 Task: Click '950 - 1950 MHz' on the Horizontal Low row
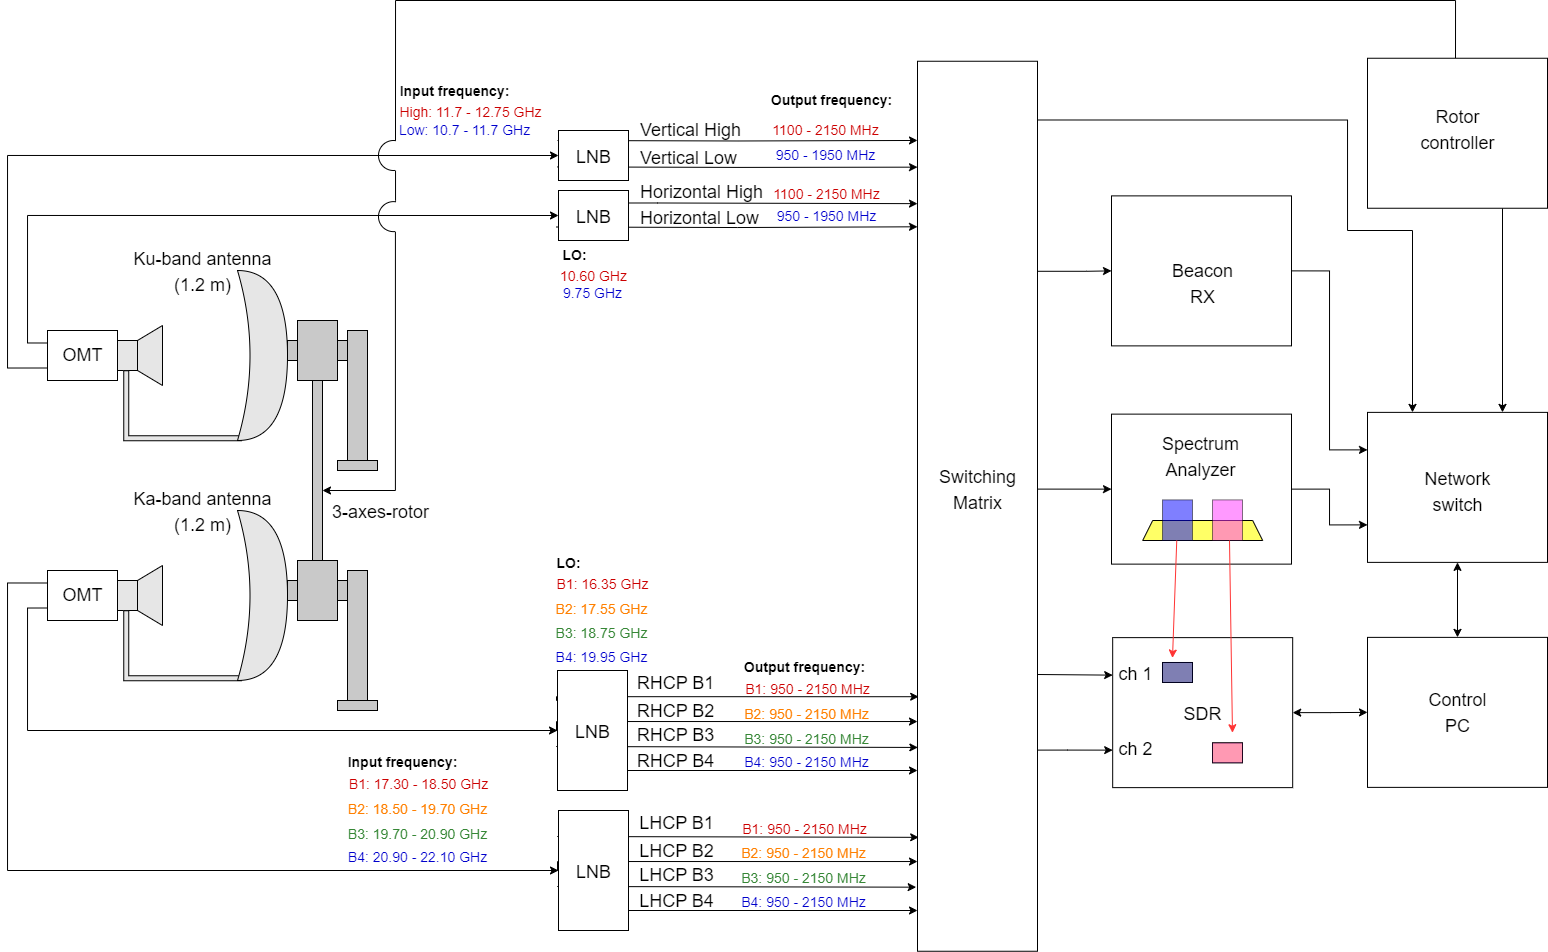coord(826,216)
